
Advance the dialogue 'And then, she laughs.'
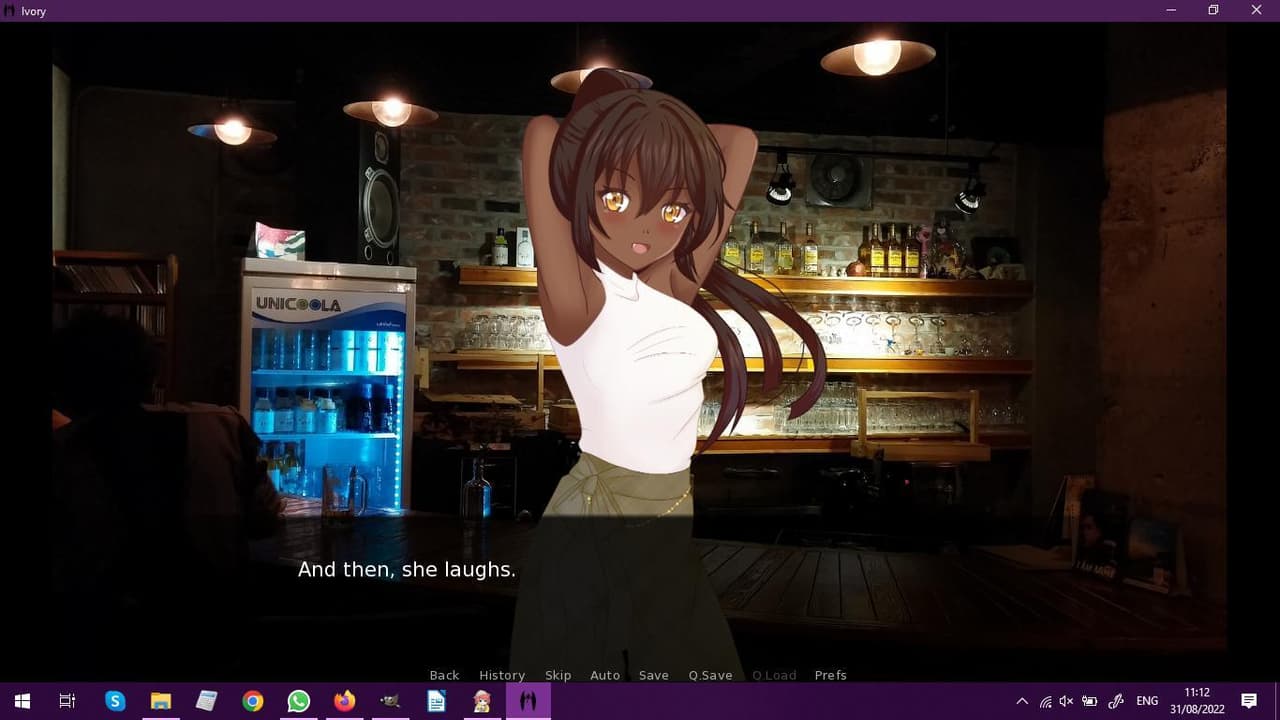[407, 570]
